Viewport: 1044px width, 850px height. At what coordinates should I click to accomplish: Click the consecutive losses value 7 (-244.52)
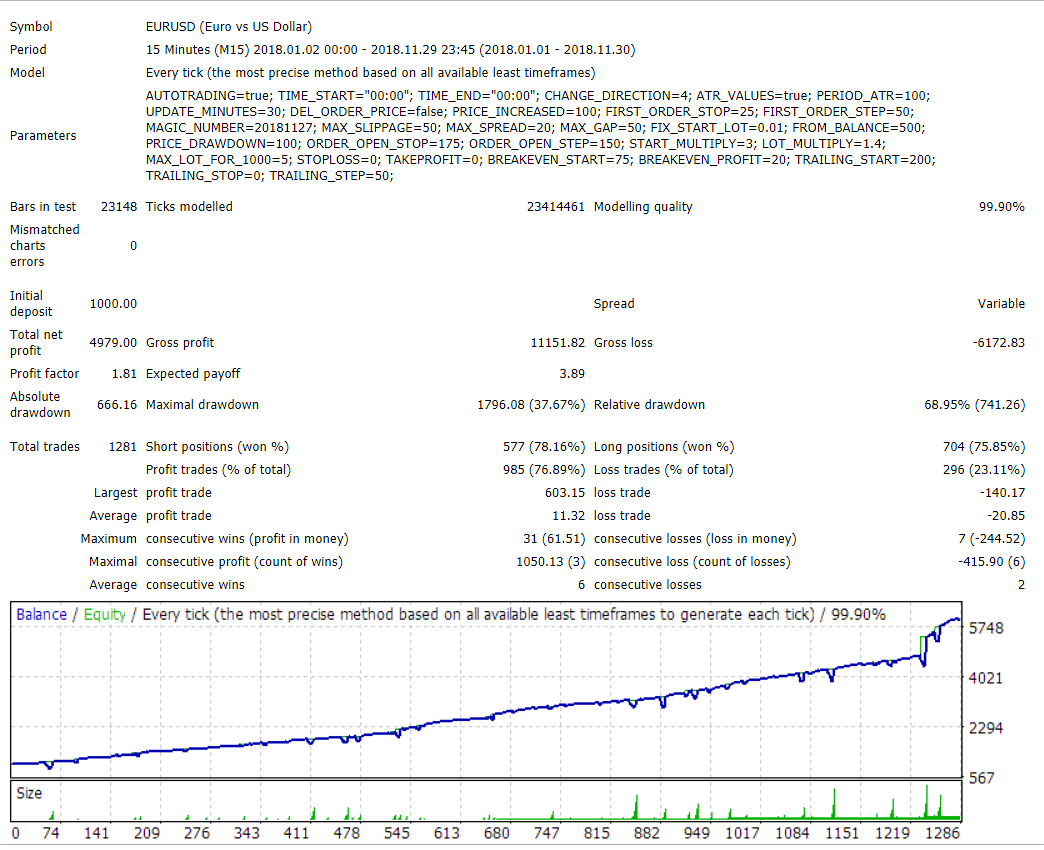(991, 538)
